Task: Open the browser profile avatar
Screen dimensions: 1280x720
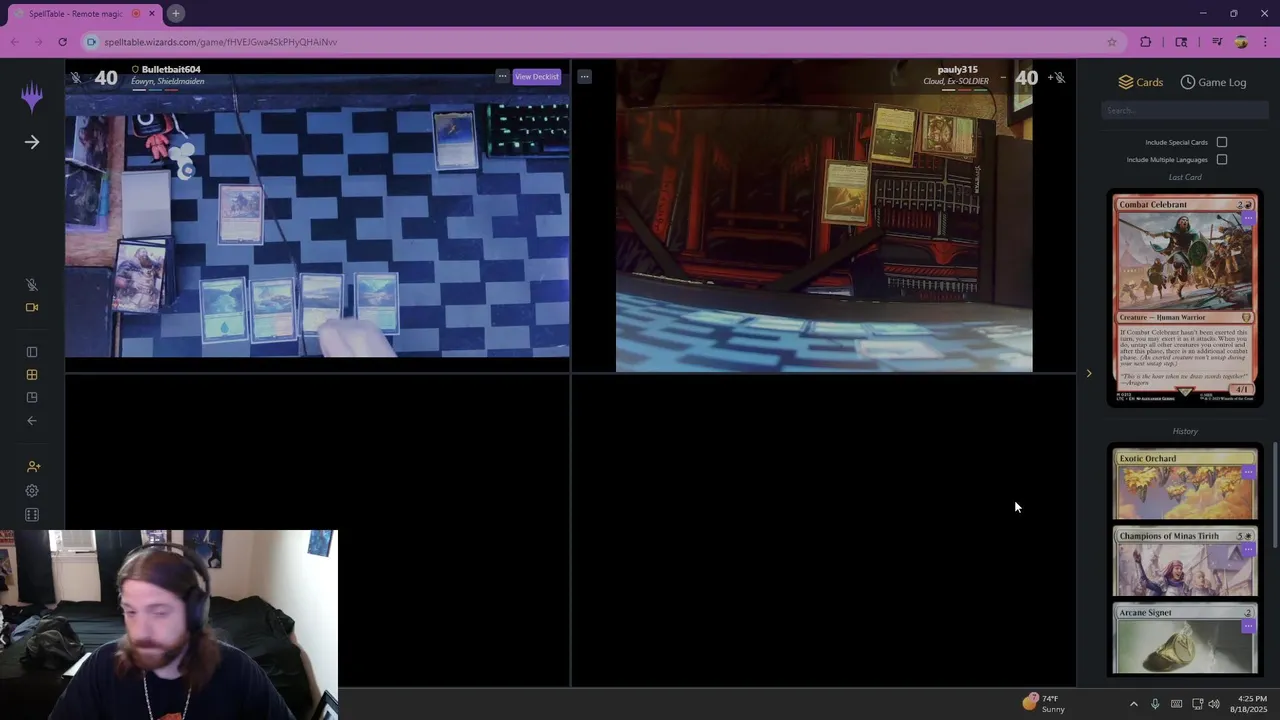Action: (1241, 42)
